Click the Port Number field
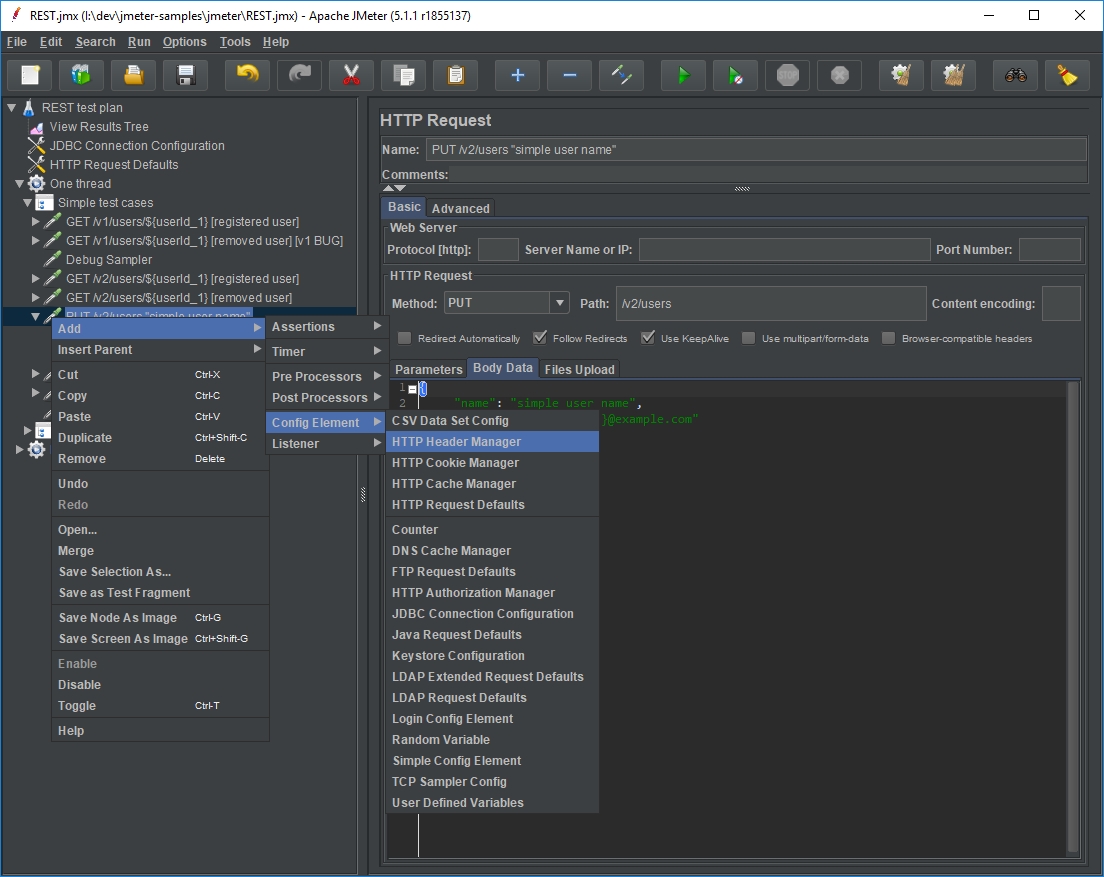This screenshot has width=1104, height=877. (1049, 250)
